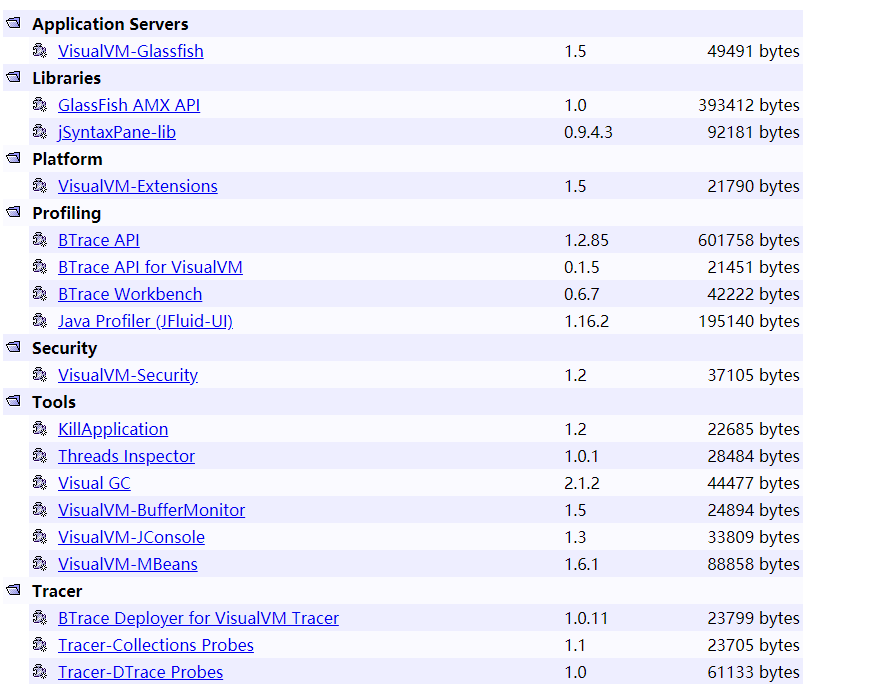Image resolution: width=891 pixels, height=684 pixels.
Task: Click the plugin icon beside Tracer-DTrace Probes
Action: pyautogui.click(x=40, y=672)
